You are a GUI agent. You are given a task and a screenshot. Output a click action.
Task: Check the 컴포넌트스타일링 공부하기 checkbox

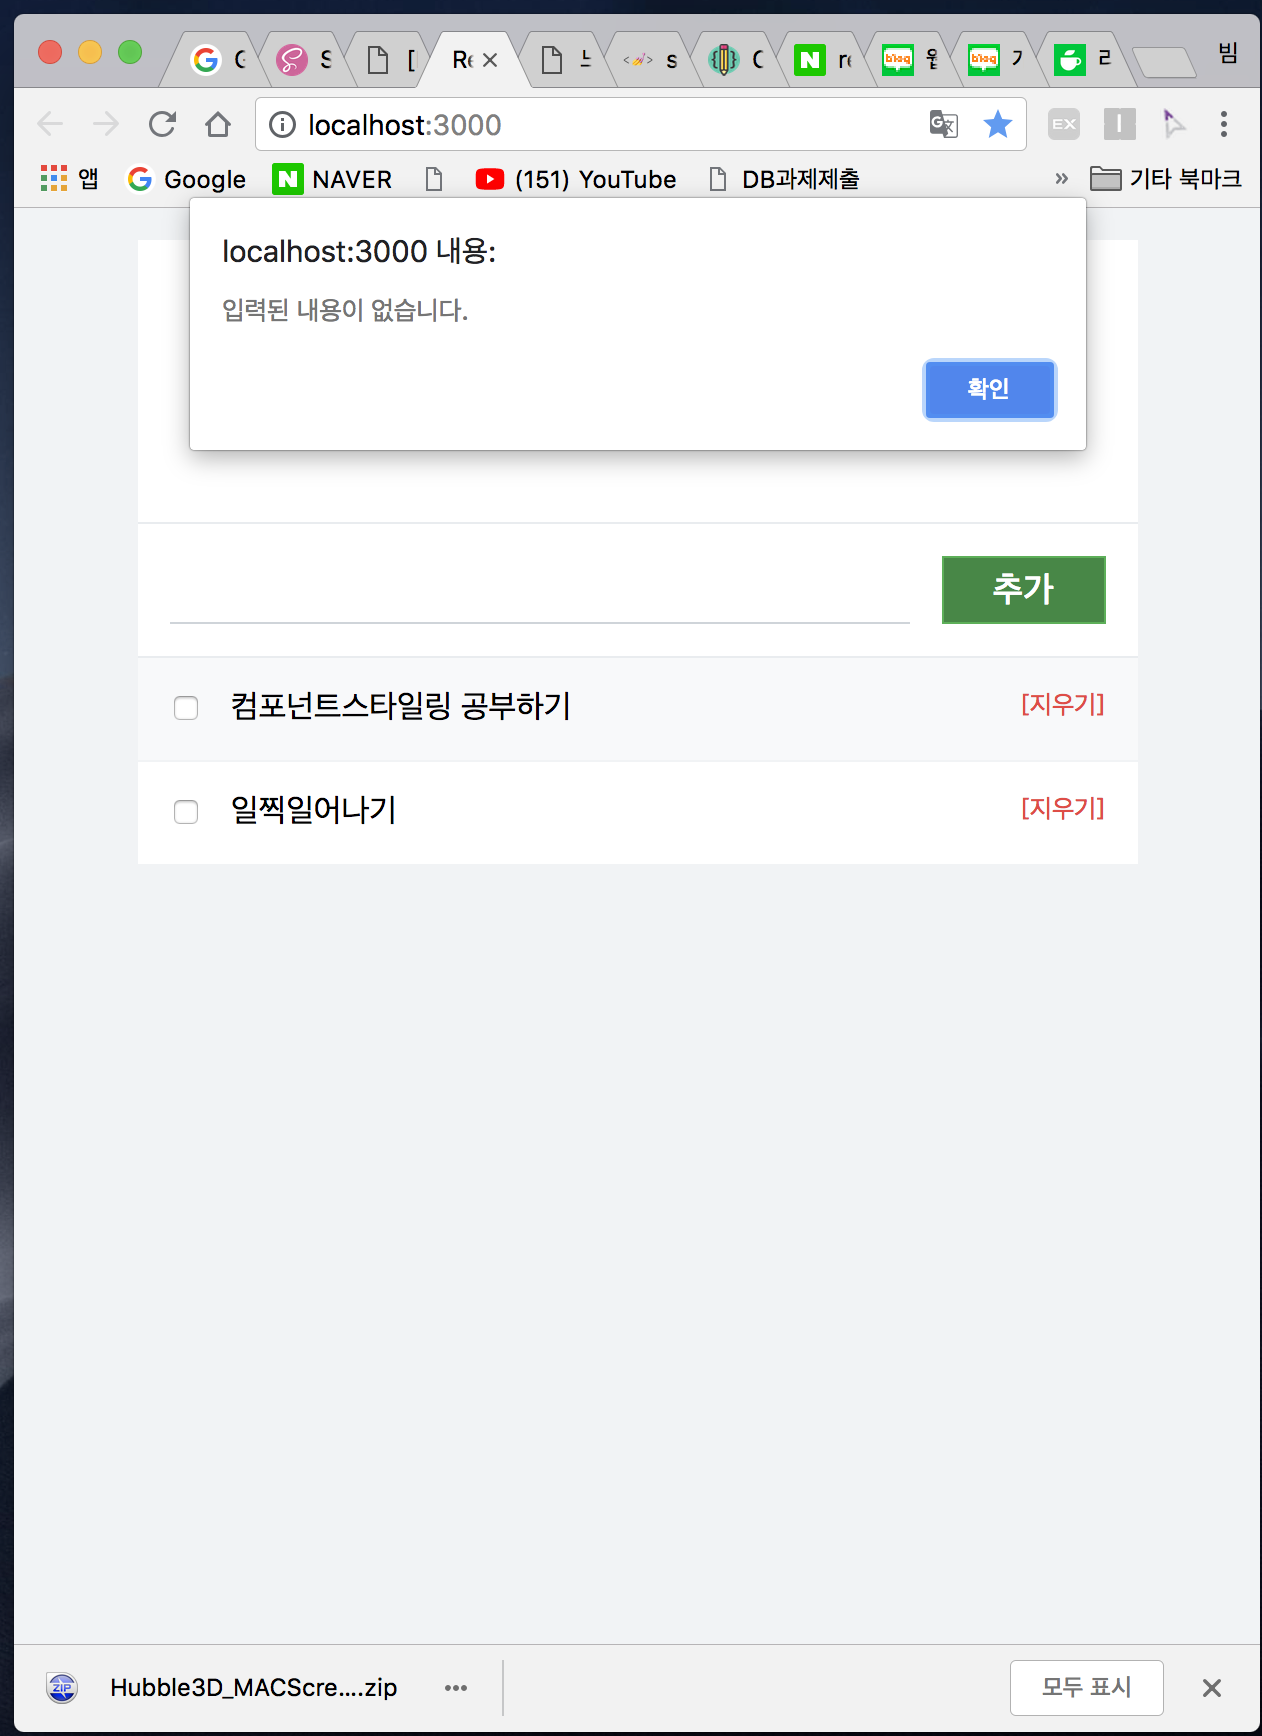pyautogui.click(x=186, y=708)
